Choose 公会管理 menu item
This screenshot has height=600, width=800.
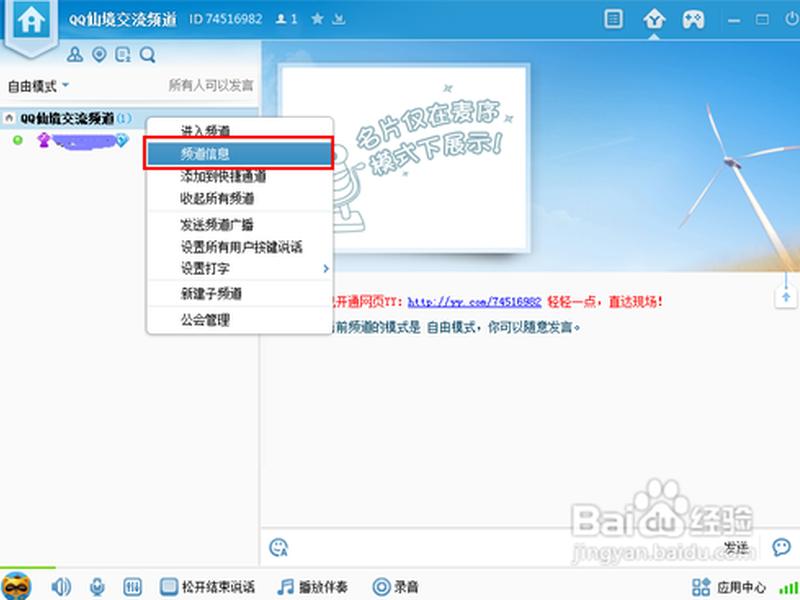click(x=240, y=320)
